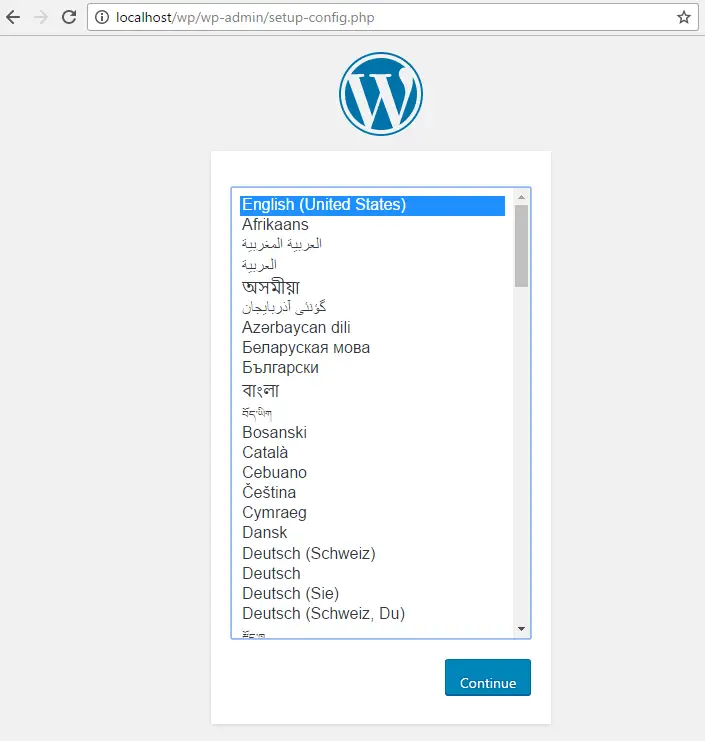Select Dansk language
The height and width of the screenshot is (741, 705).
(372, 533)
